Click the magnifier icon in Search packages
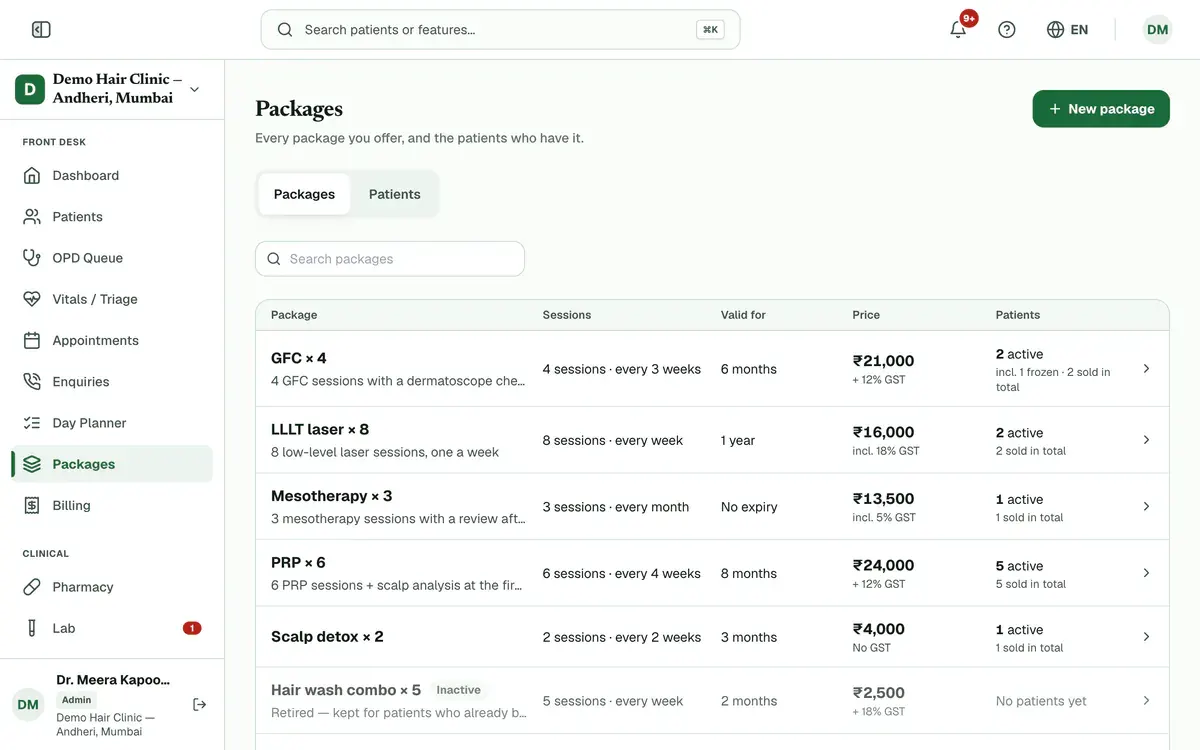 click(274, 259)
